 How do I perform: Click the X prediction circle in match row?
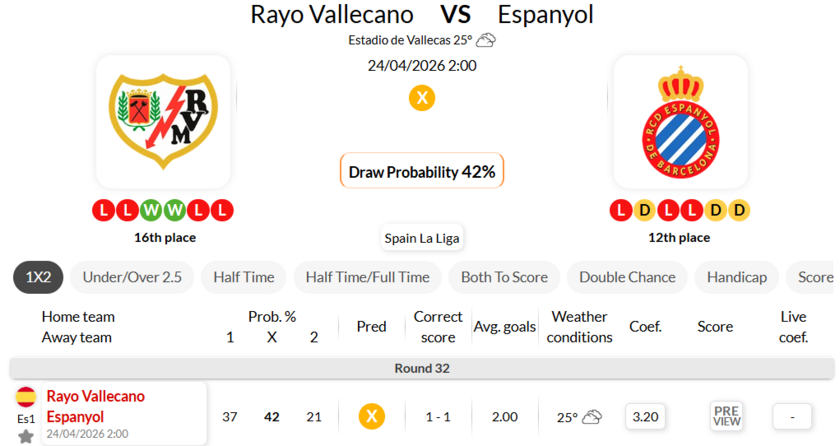click(371, 415)
